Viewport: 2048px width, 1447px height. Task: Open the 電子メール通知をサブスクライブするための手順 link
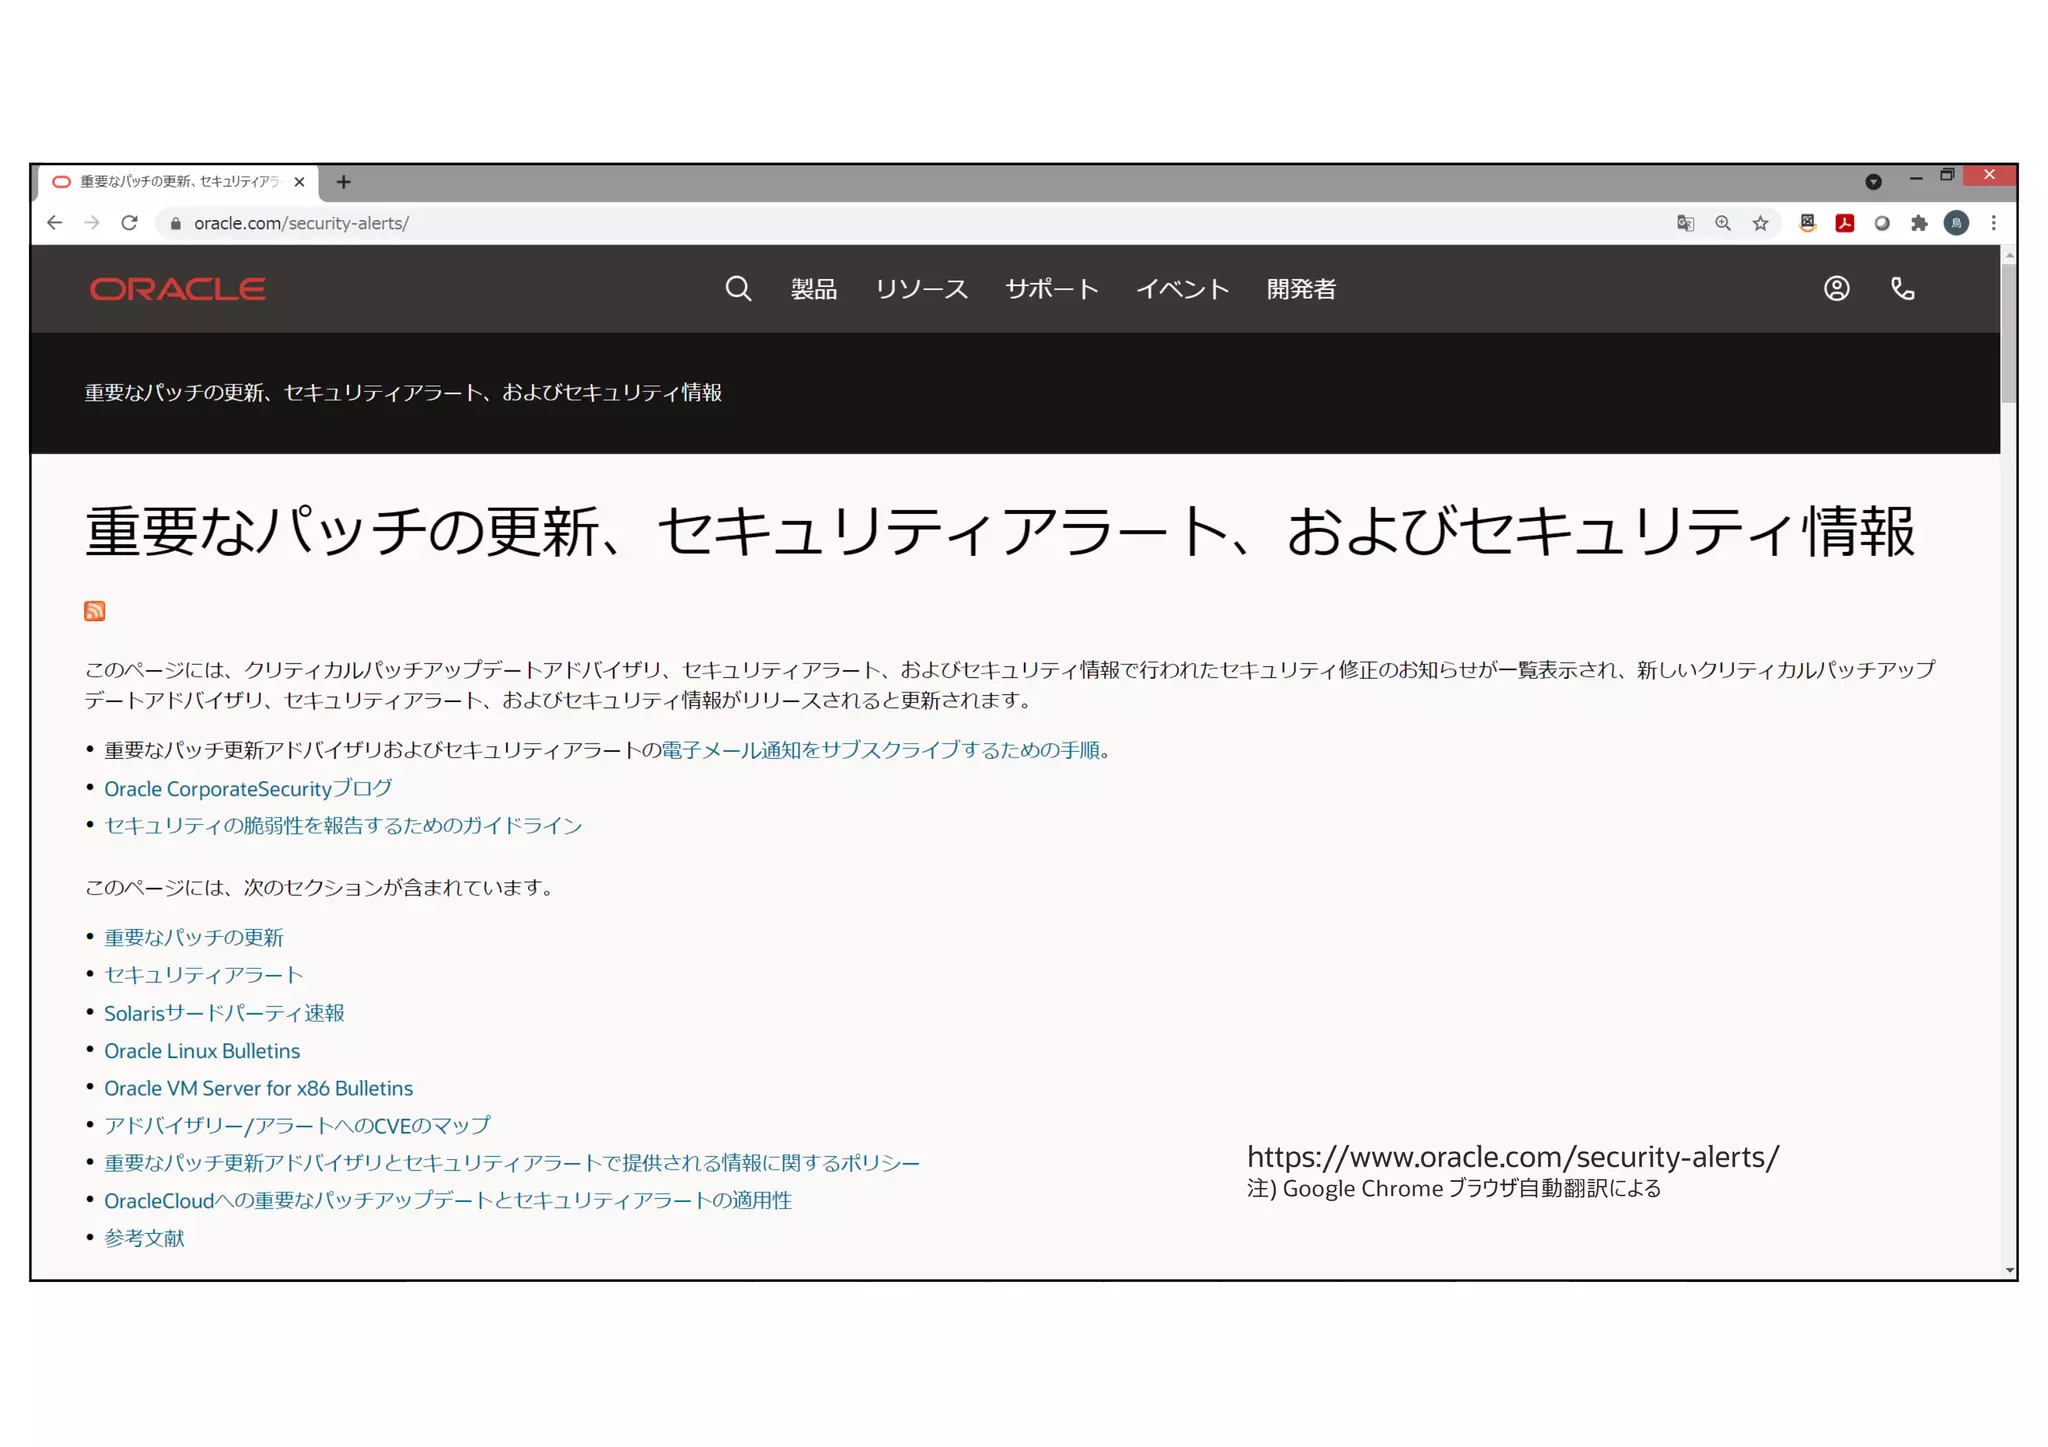[880, 750]
